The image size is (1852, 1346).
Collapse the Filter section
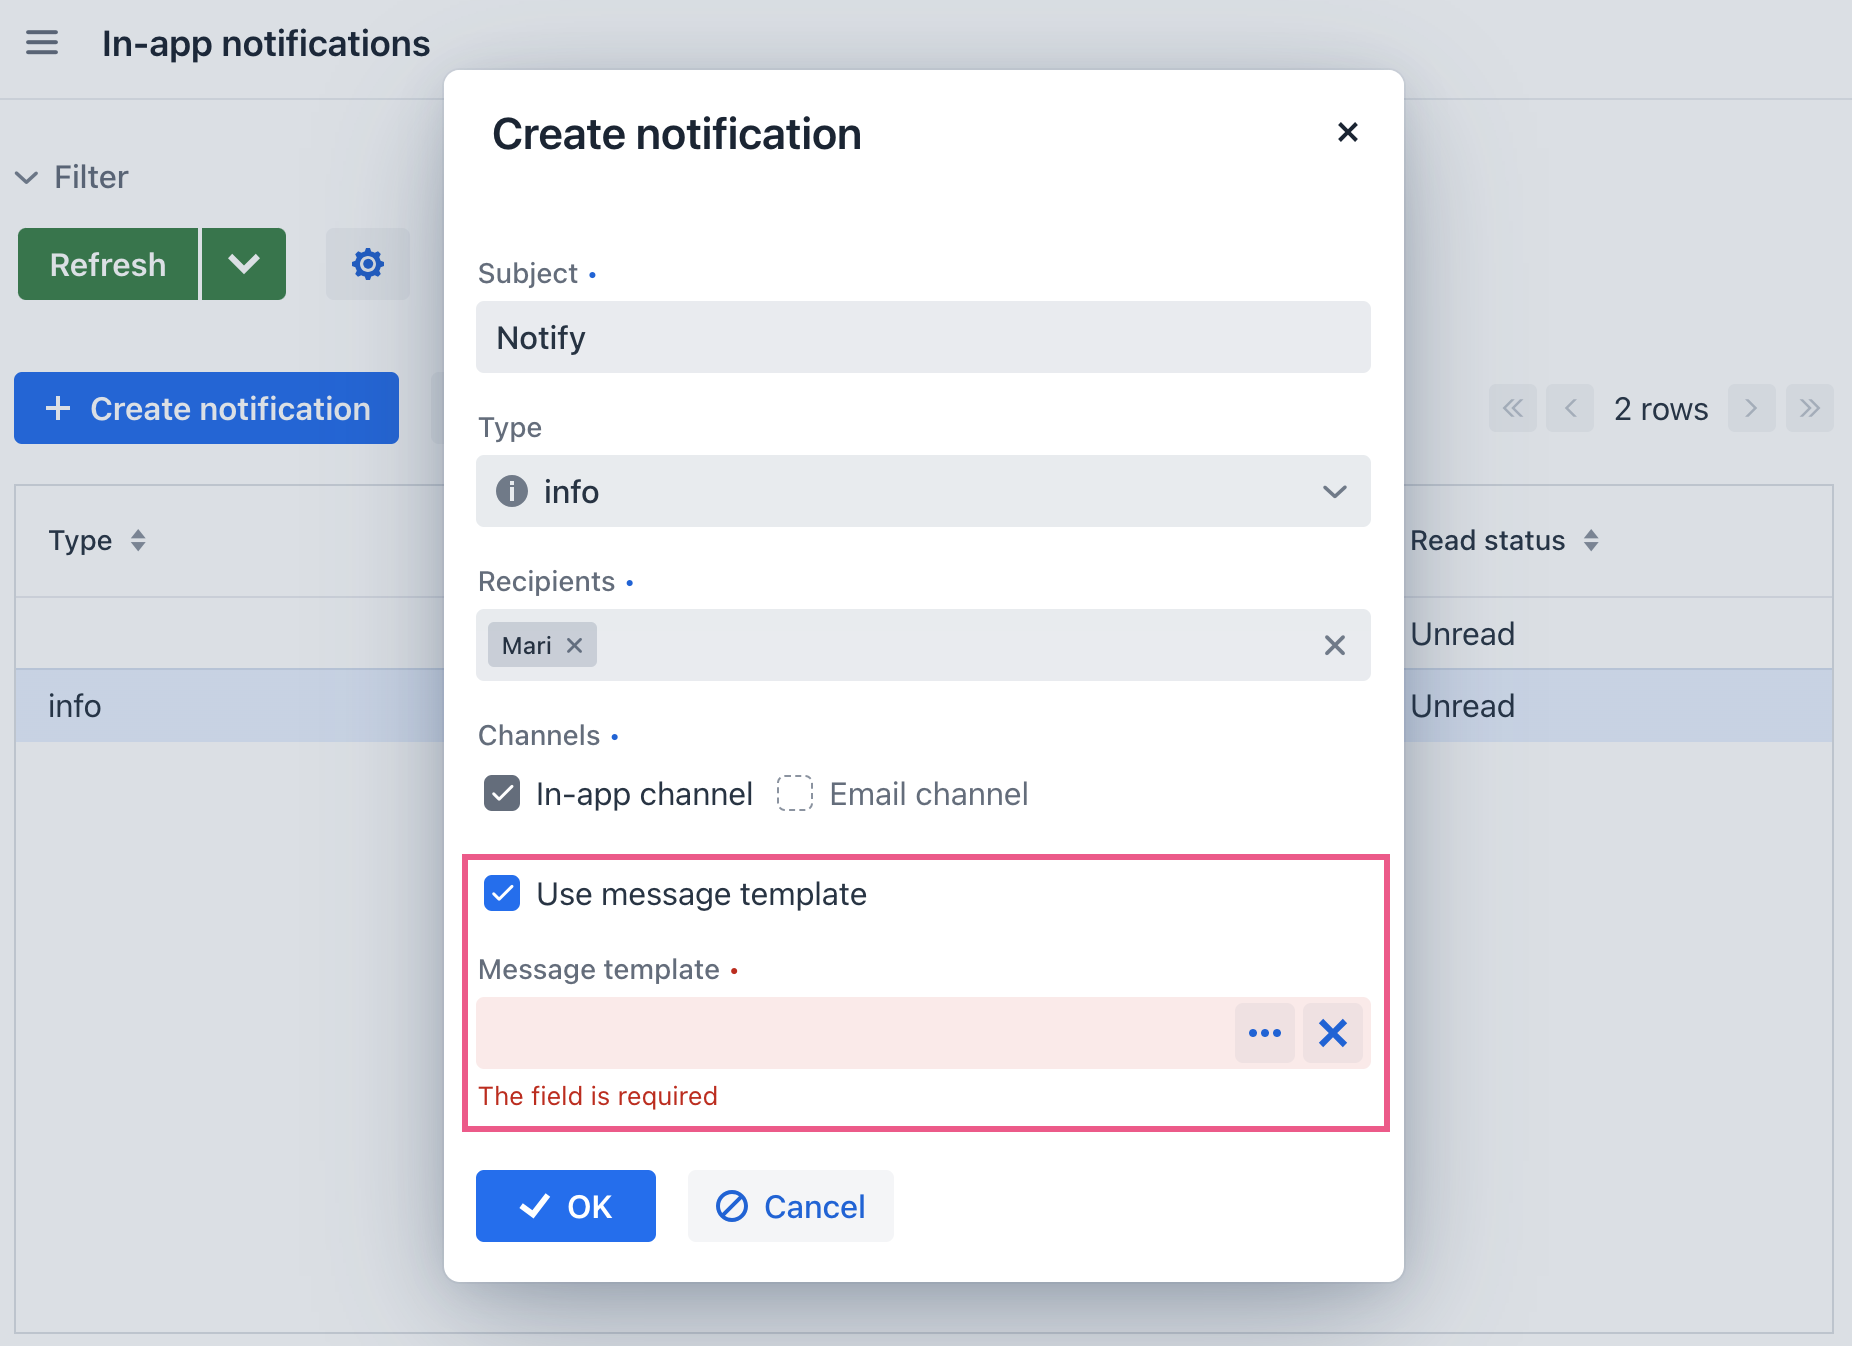(x=27, y=177)
